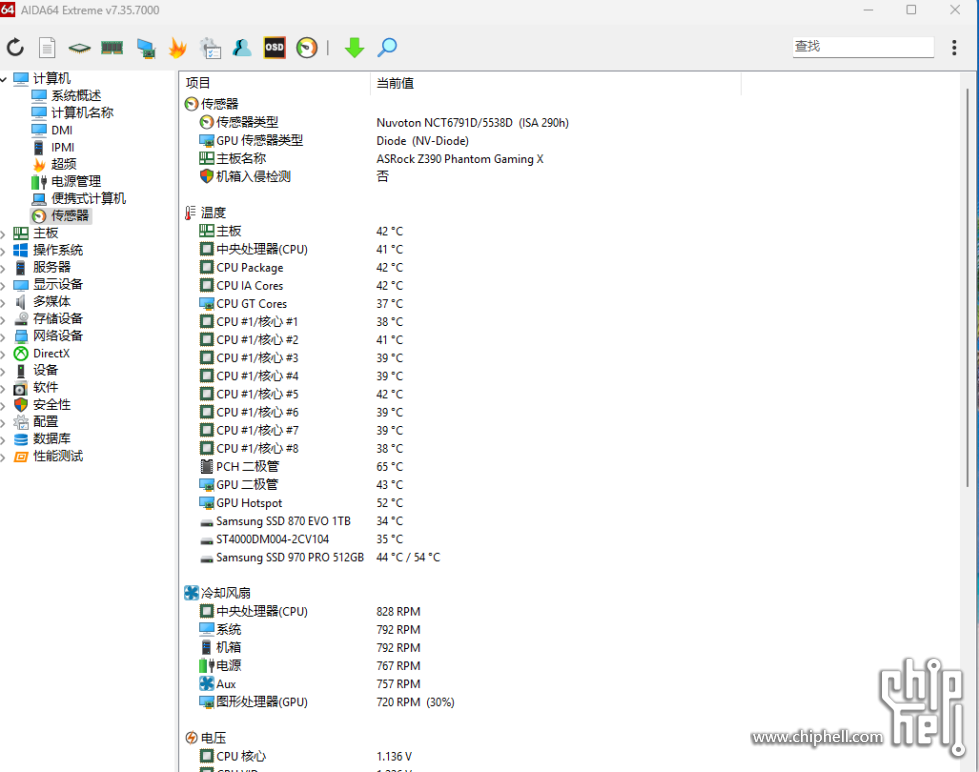Viewport: 979px width, 772px height.
Task: Expand the 网络设备 tree node
Action: (x=3, y=337)
